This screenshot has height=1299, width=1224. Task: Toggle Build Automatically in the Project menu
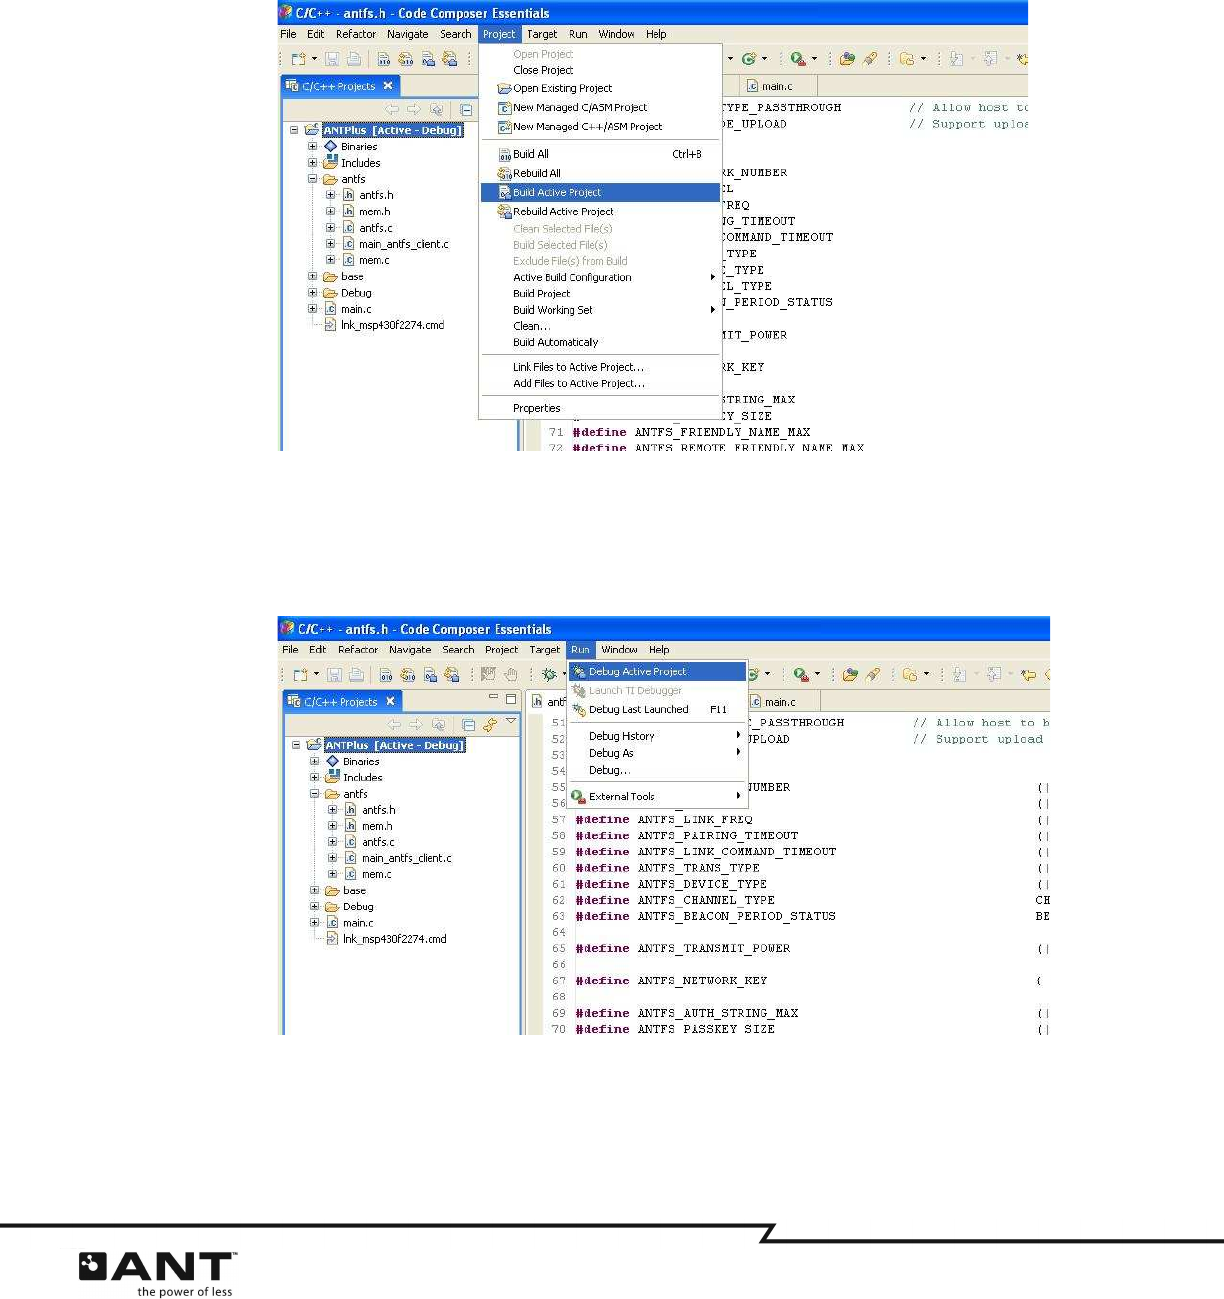click(600, 342)
